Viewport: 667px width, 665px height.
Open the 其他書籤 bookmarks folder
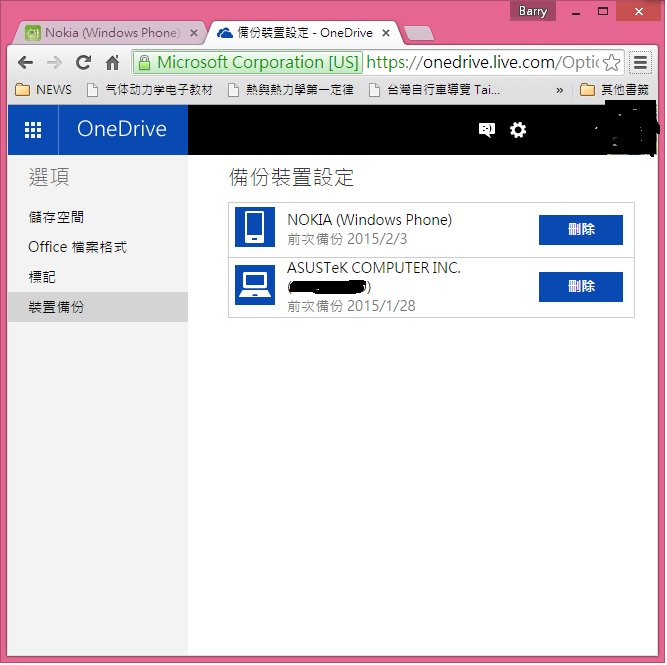click(615, 90)
